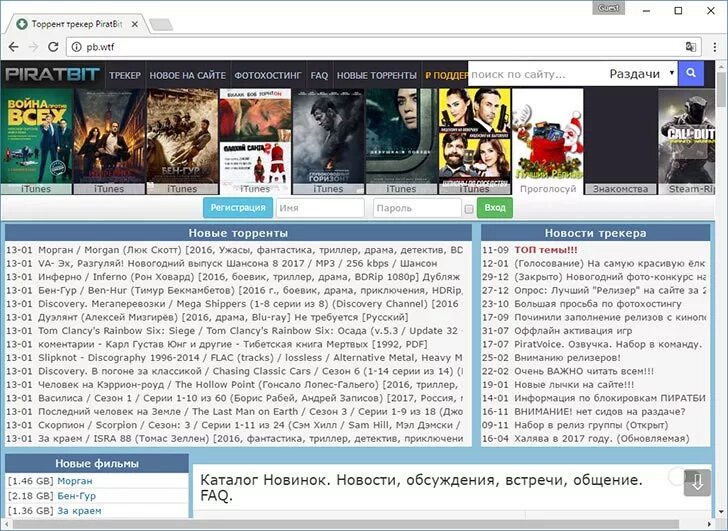The image size is (728, 531).
Task: Open the Знакомства banner
Action: click(x=620, y=141)
